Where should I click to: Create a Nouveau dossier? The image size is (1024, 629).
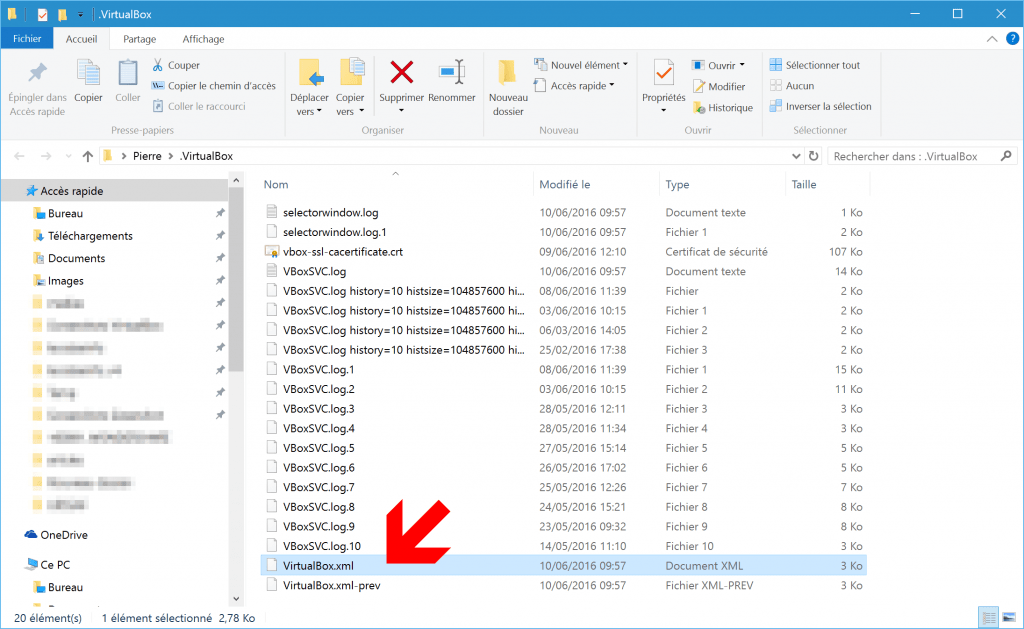pos(508,89)
